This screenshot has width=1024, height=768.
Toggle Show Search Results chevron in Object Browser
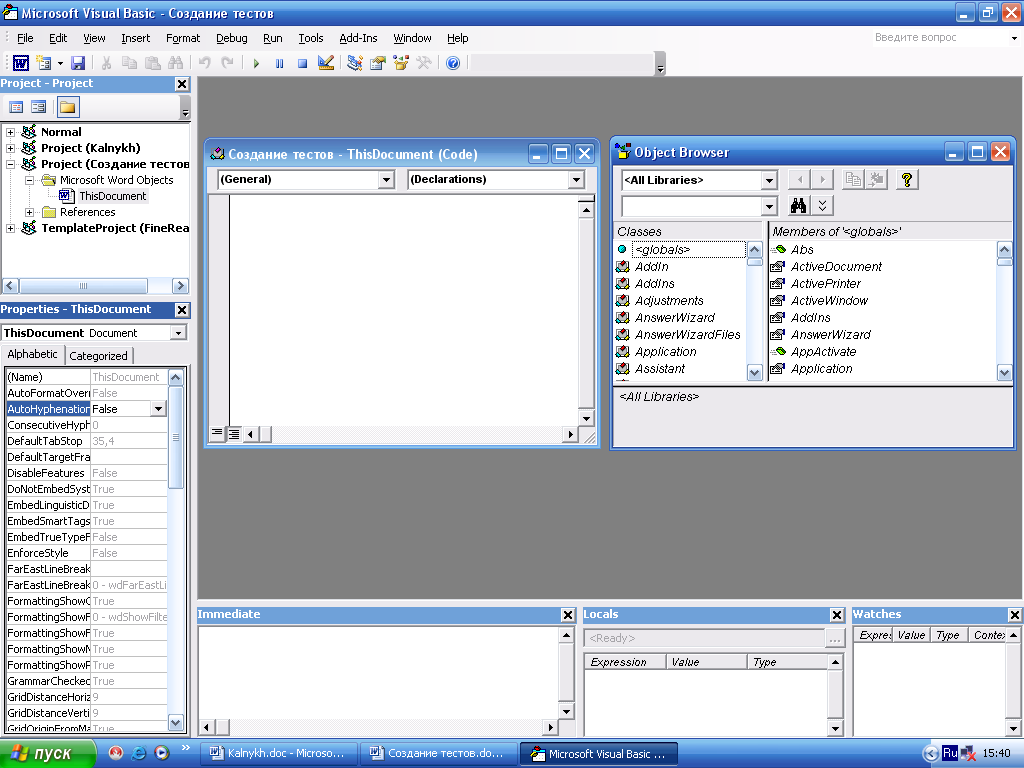click(x=822, y=206)
